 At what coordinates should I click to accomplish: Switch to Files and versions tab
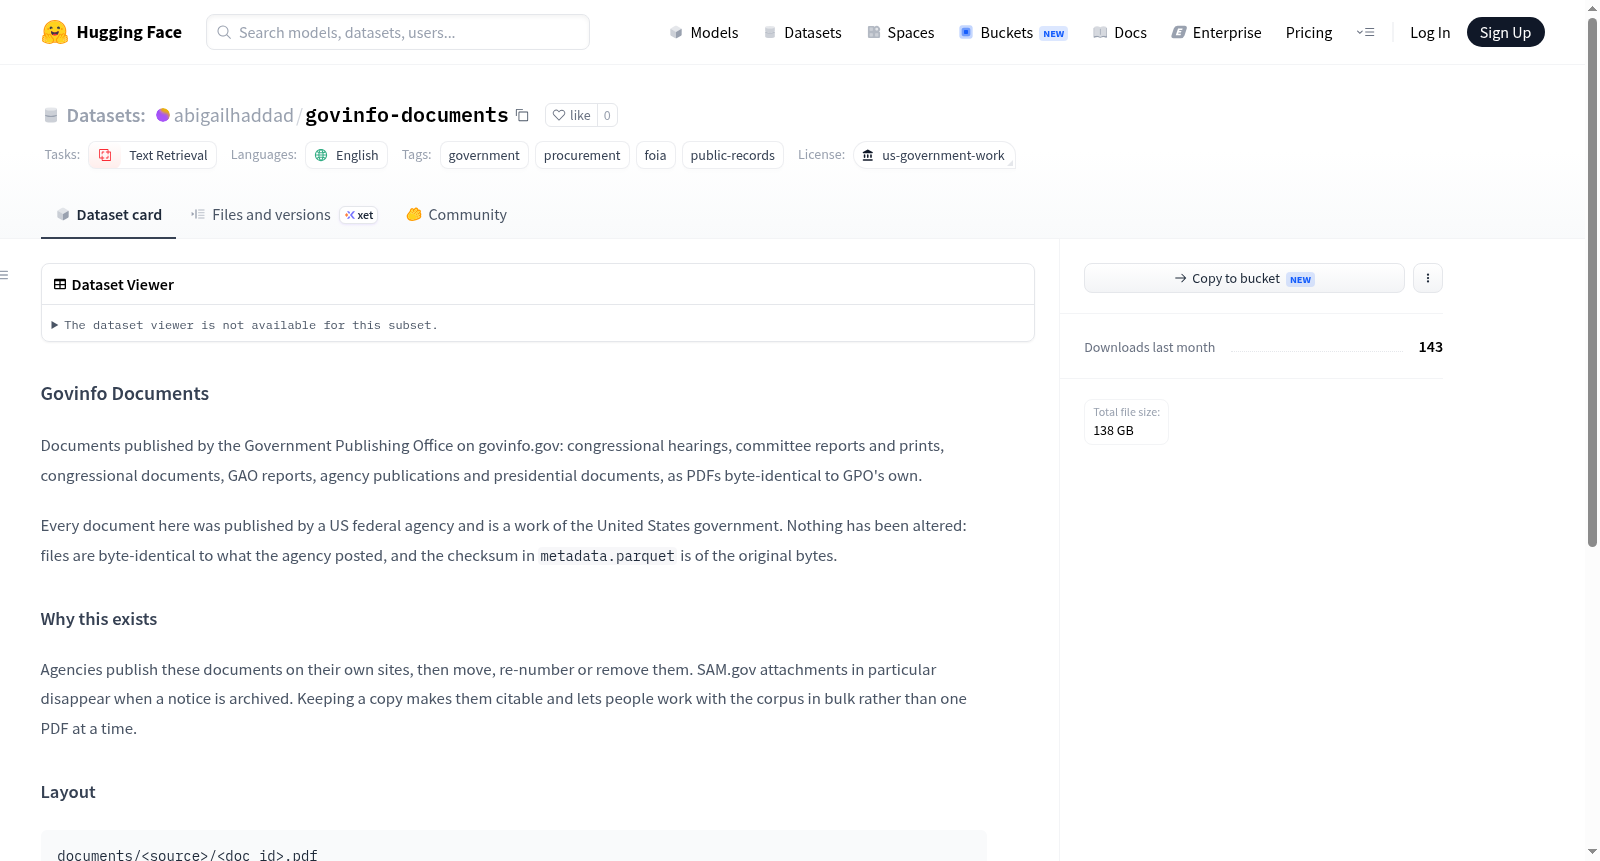[x=284, y=215]
